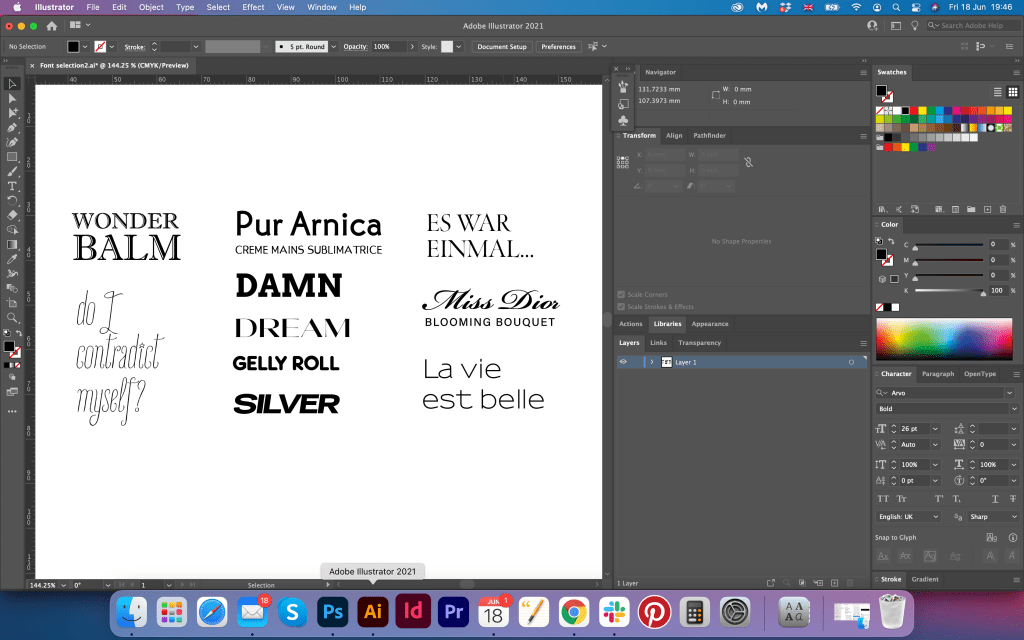Click the Preferences button
The image size is (1024, 640).
pos(558,47)
